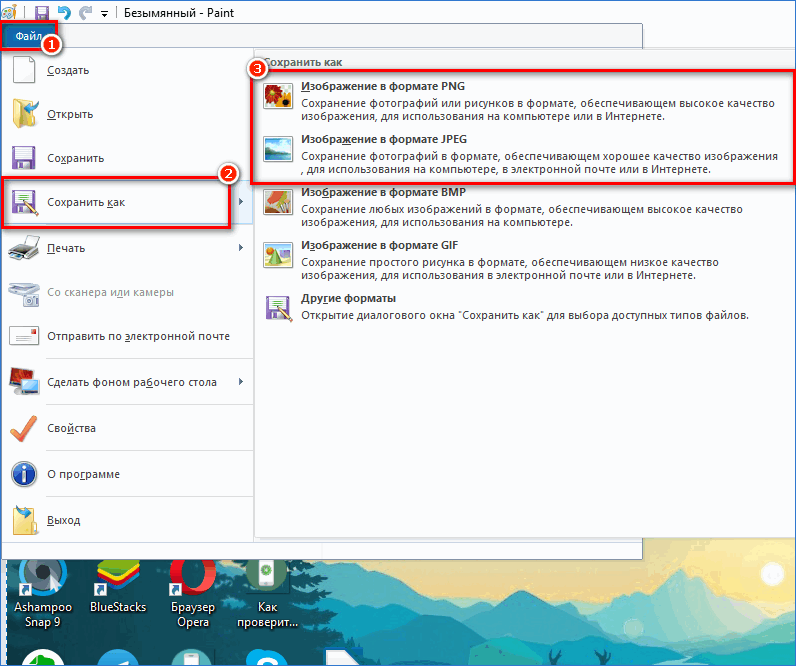Click the scanner icon for Со сканера или камеры

click(24, 293)
